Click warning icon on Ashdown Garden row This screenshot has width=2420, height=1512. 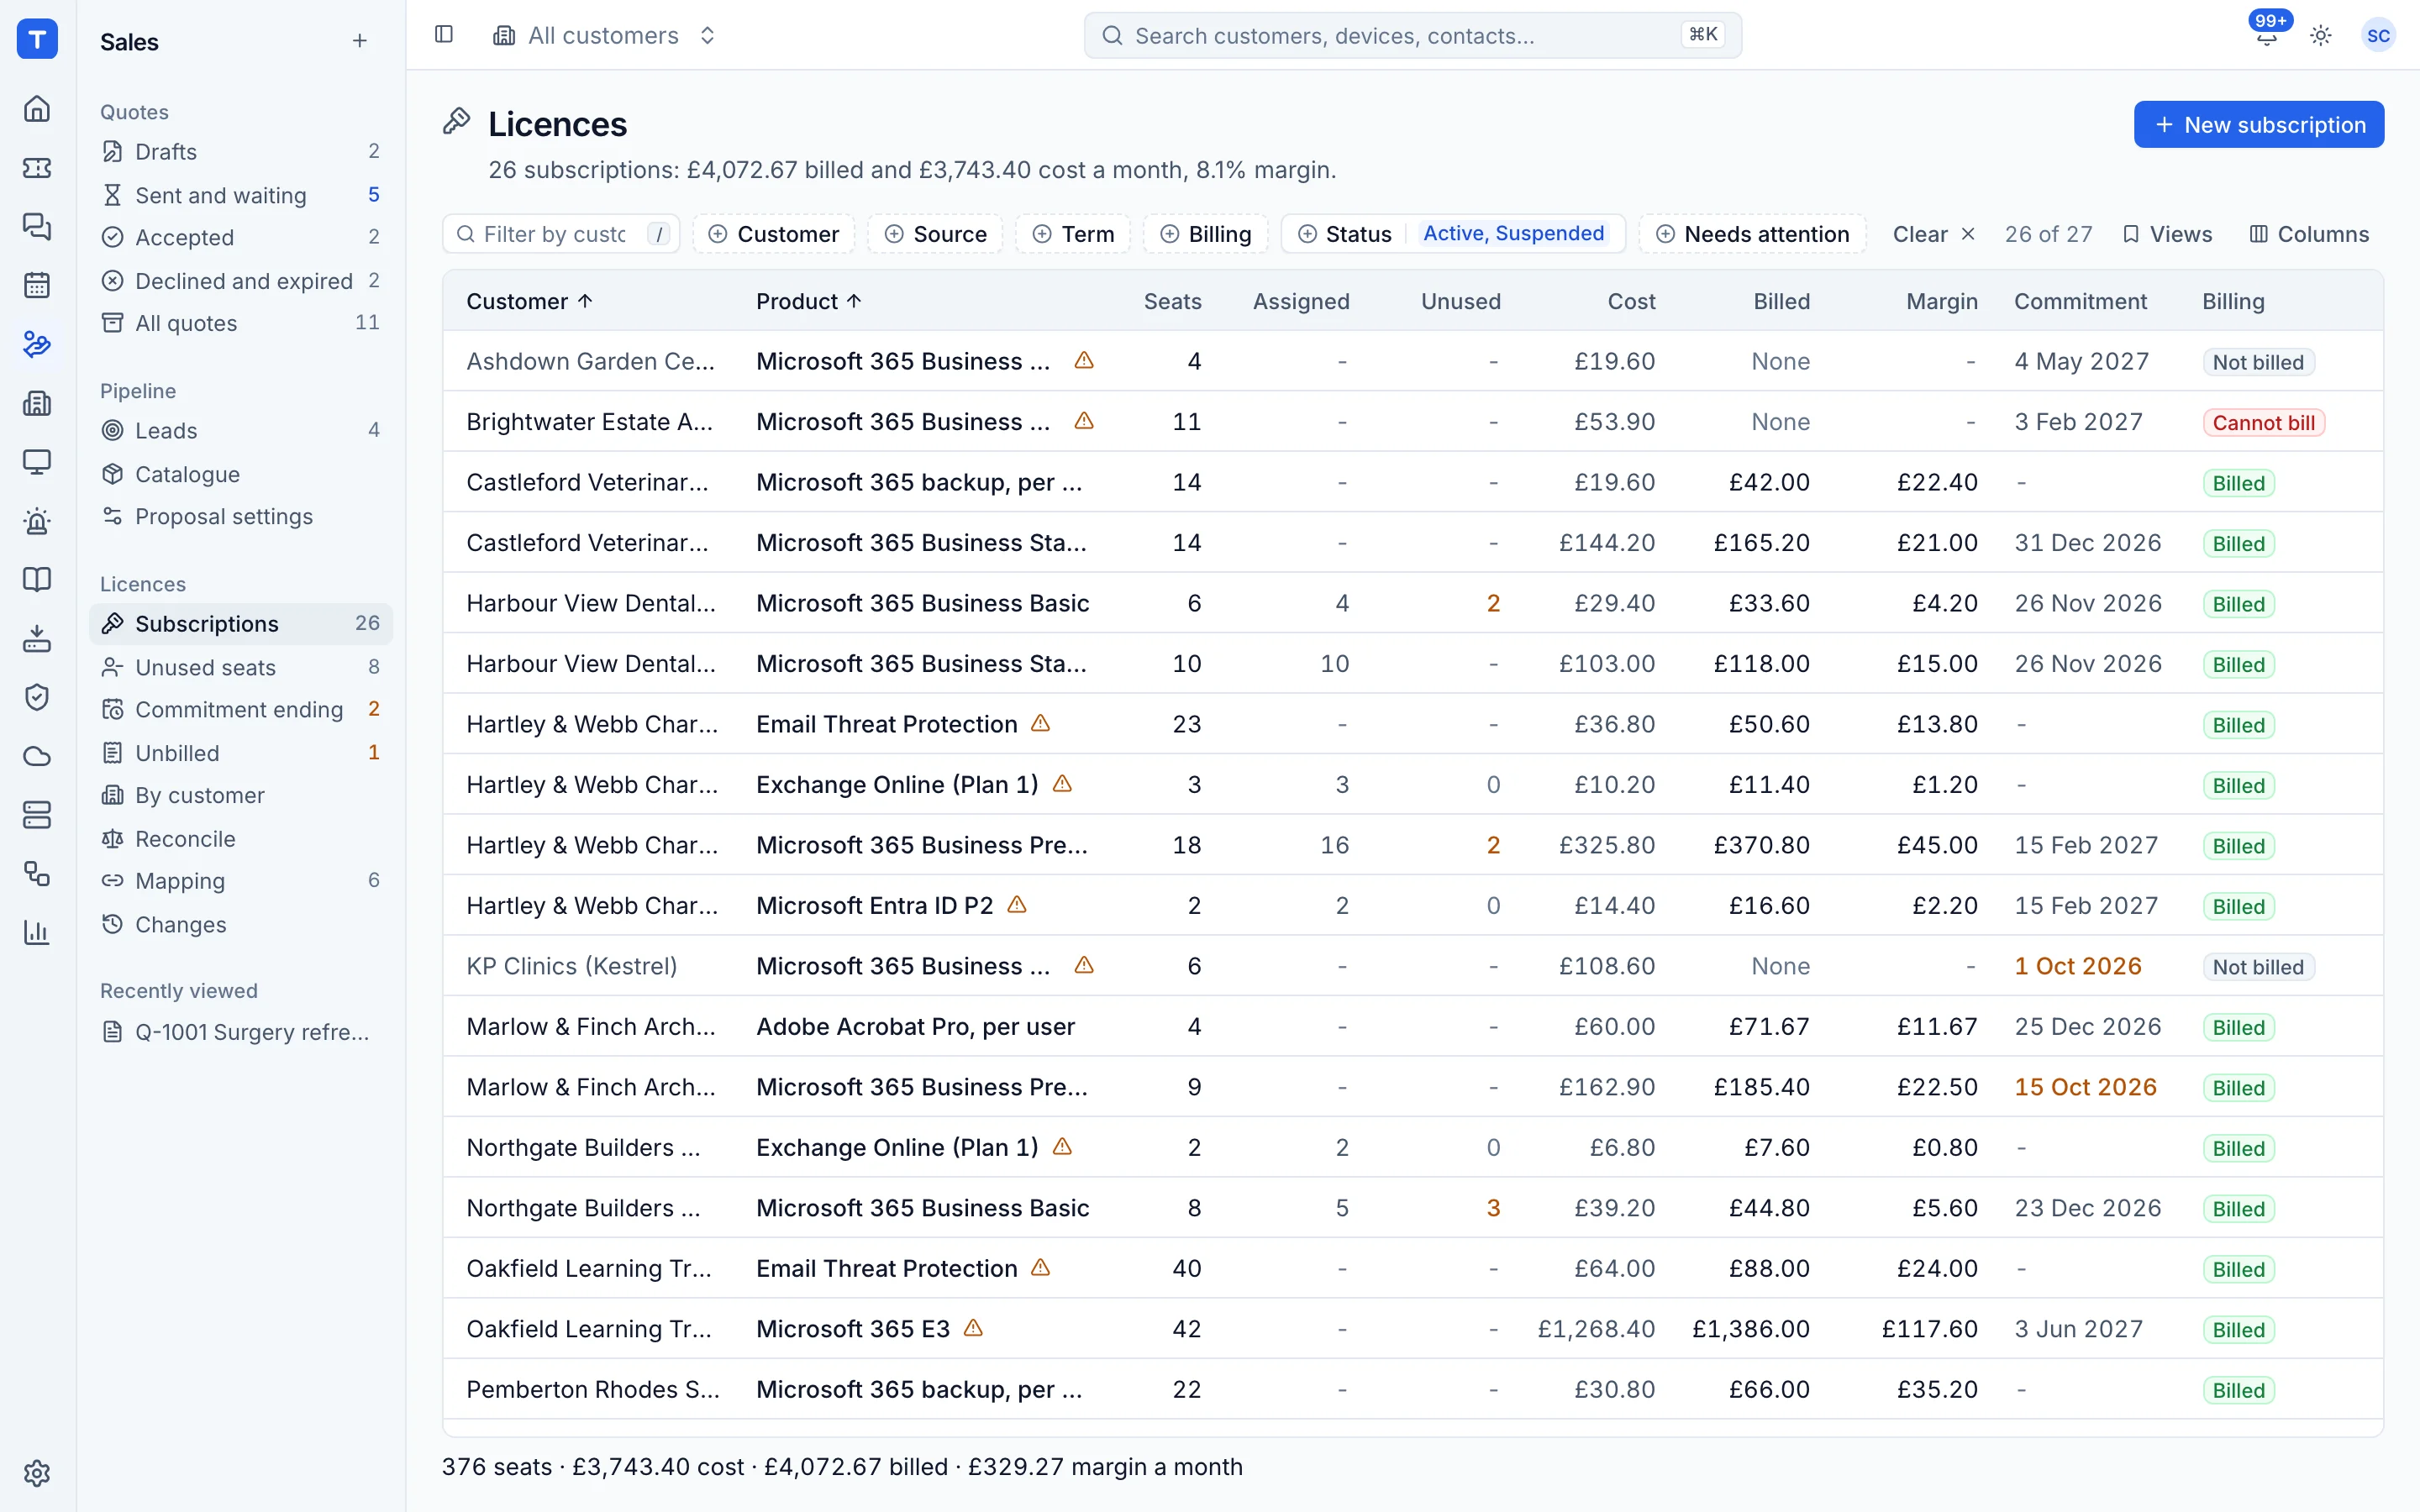(1084, 360)
